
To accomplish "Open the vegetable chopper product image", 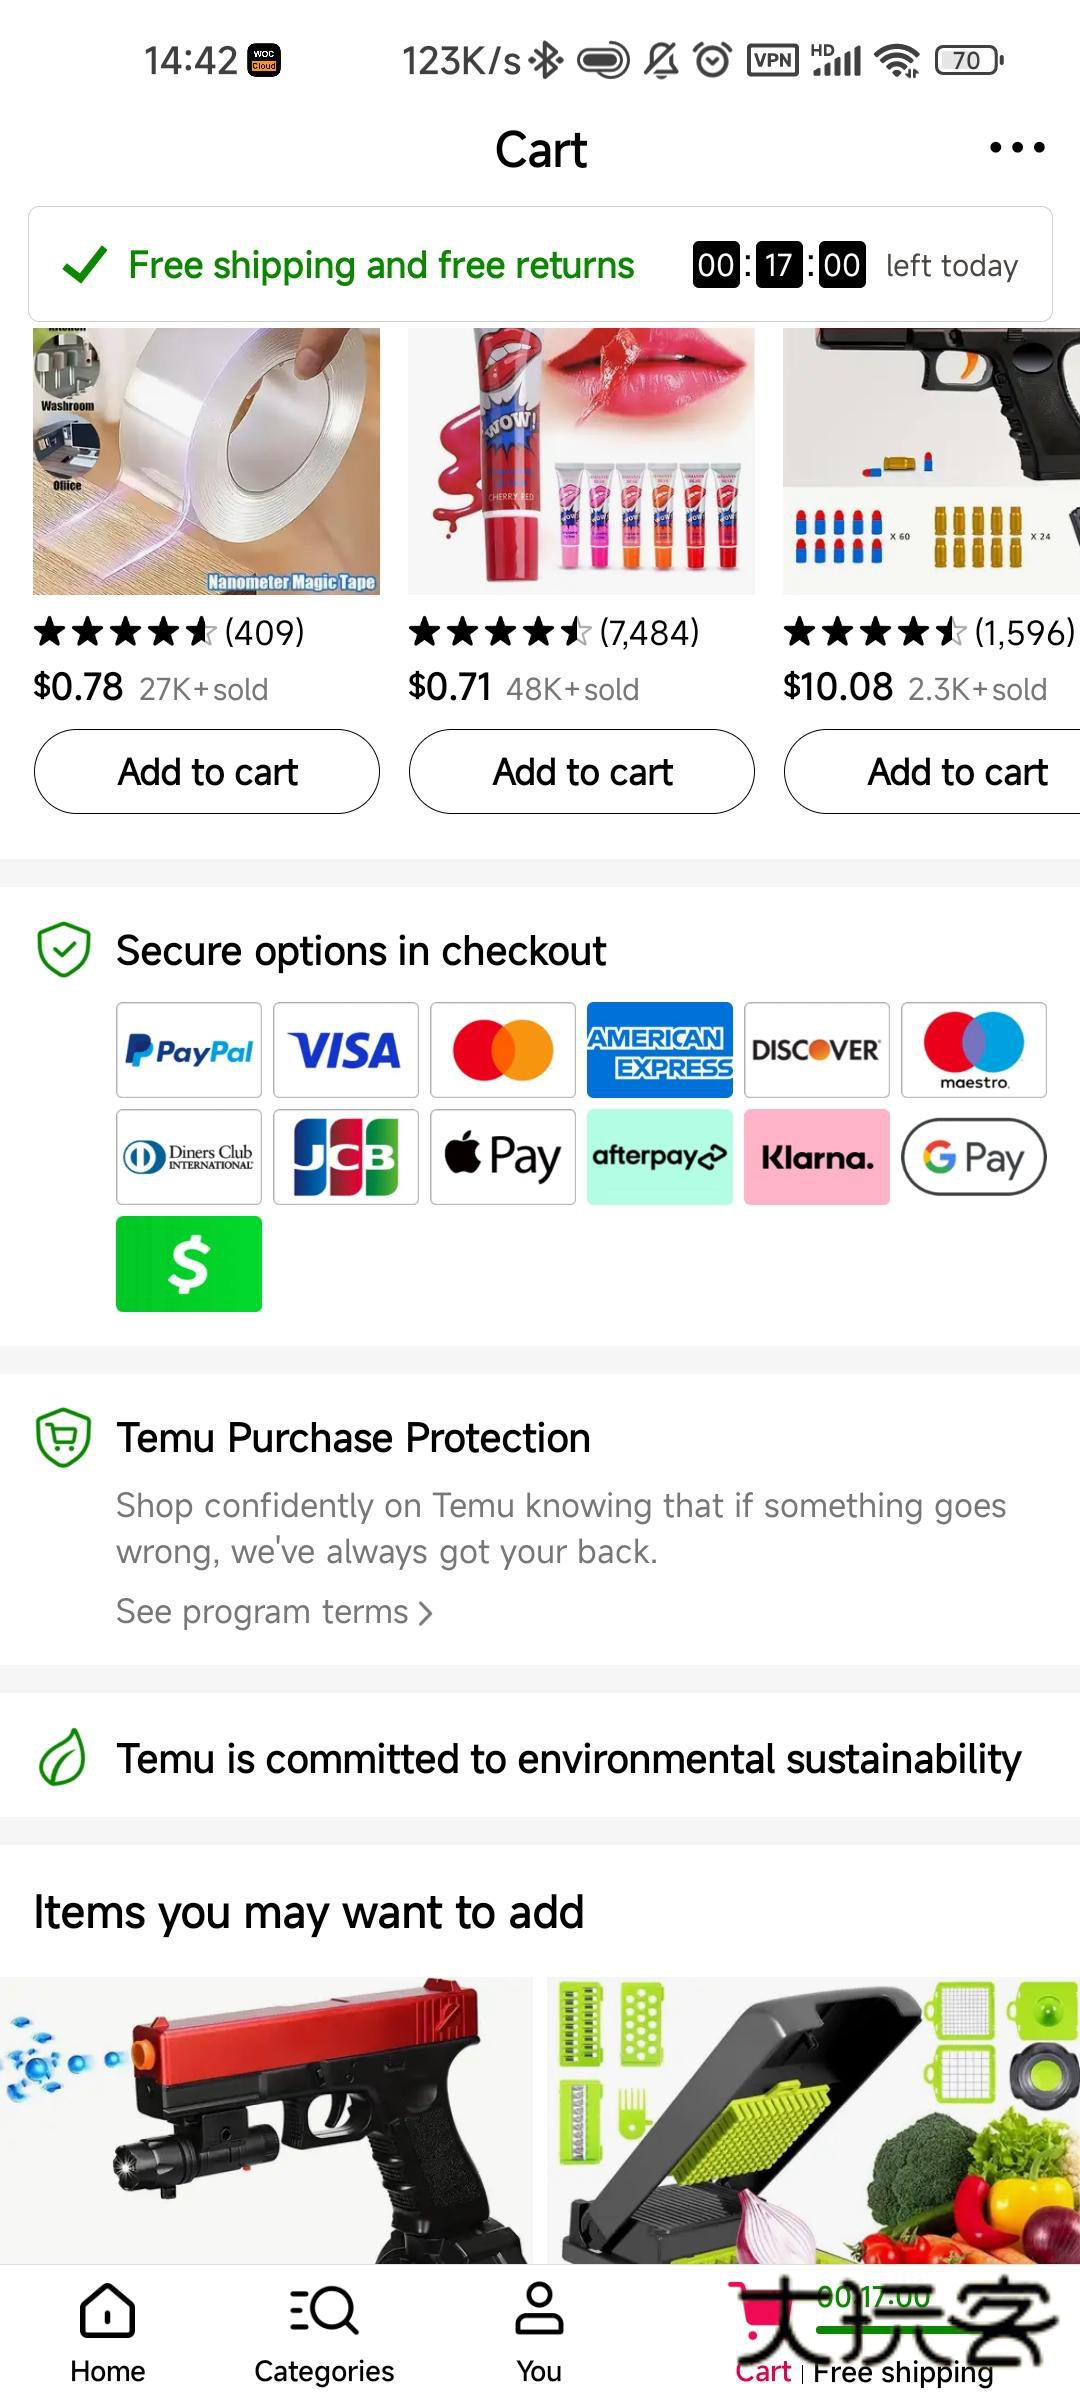I will coord(813,2118).
